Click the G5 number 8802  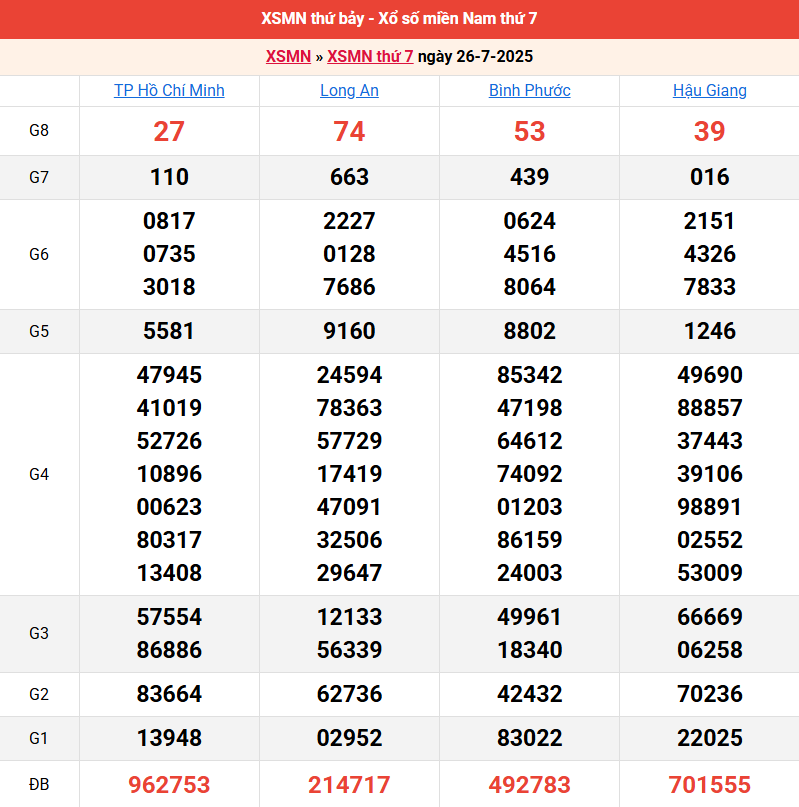click(530, 331)
